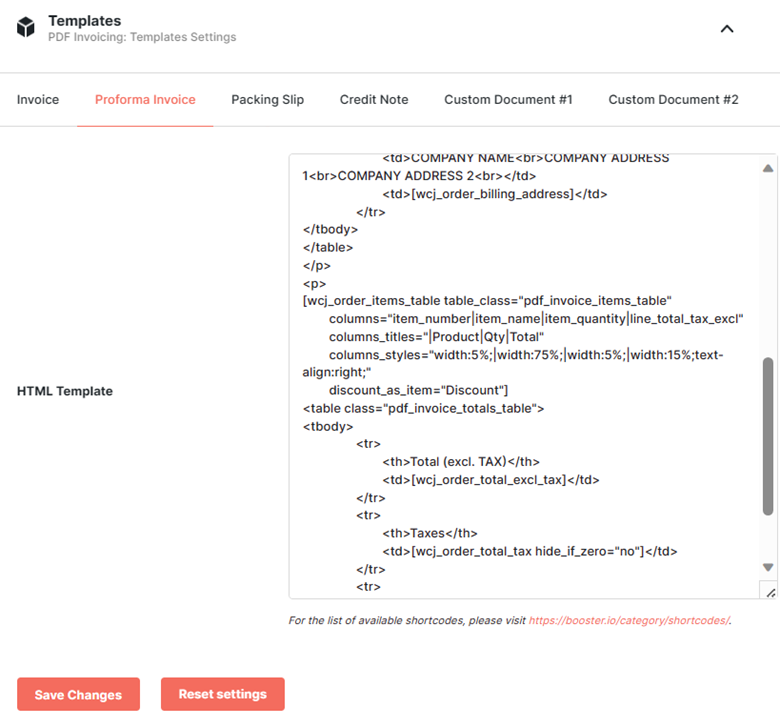Viewport: 780px width, 727px height.
Task: Click the wcj_order_total_tax hide_if_zero line
Action: click(530, 551)
